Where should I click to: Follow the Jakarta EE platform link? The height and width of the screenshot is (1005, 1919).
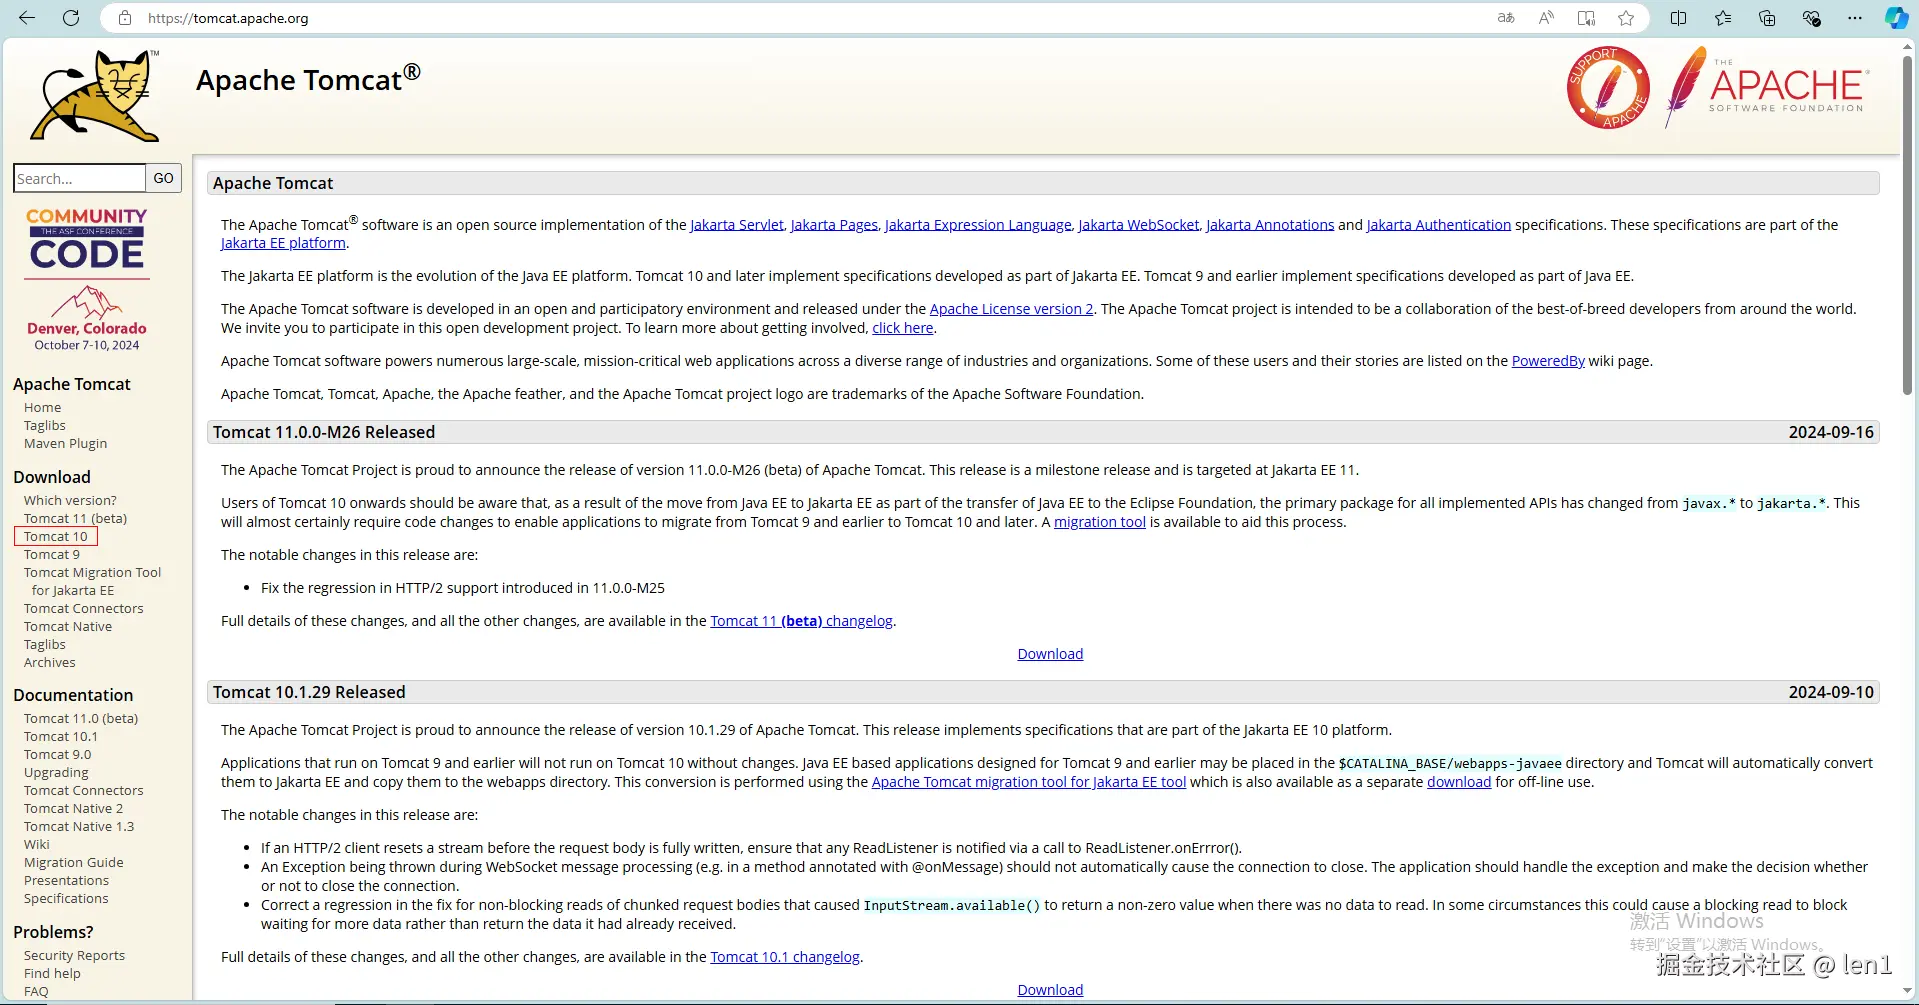[283, 243]
